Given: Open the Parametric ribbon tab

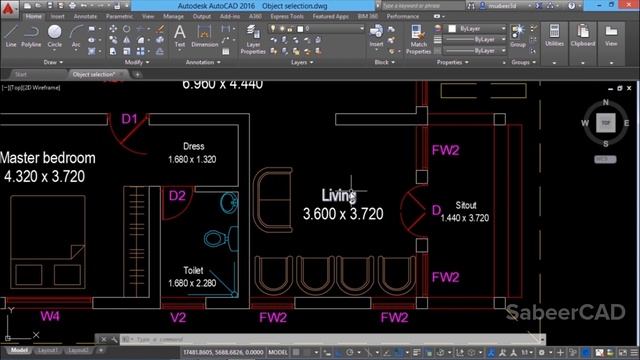Looking at the screenshot, I should click(x=119, y=16).
